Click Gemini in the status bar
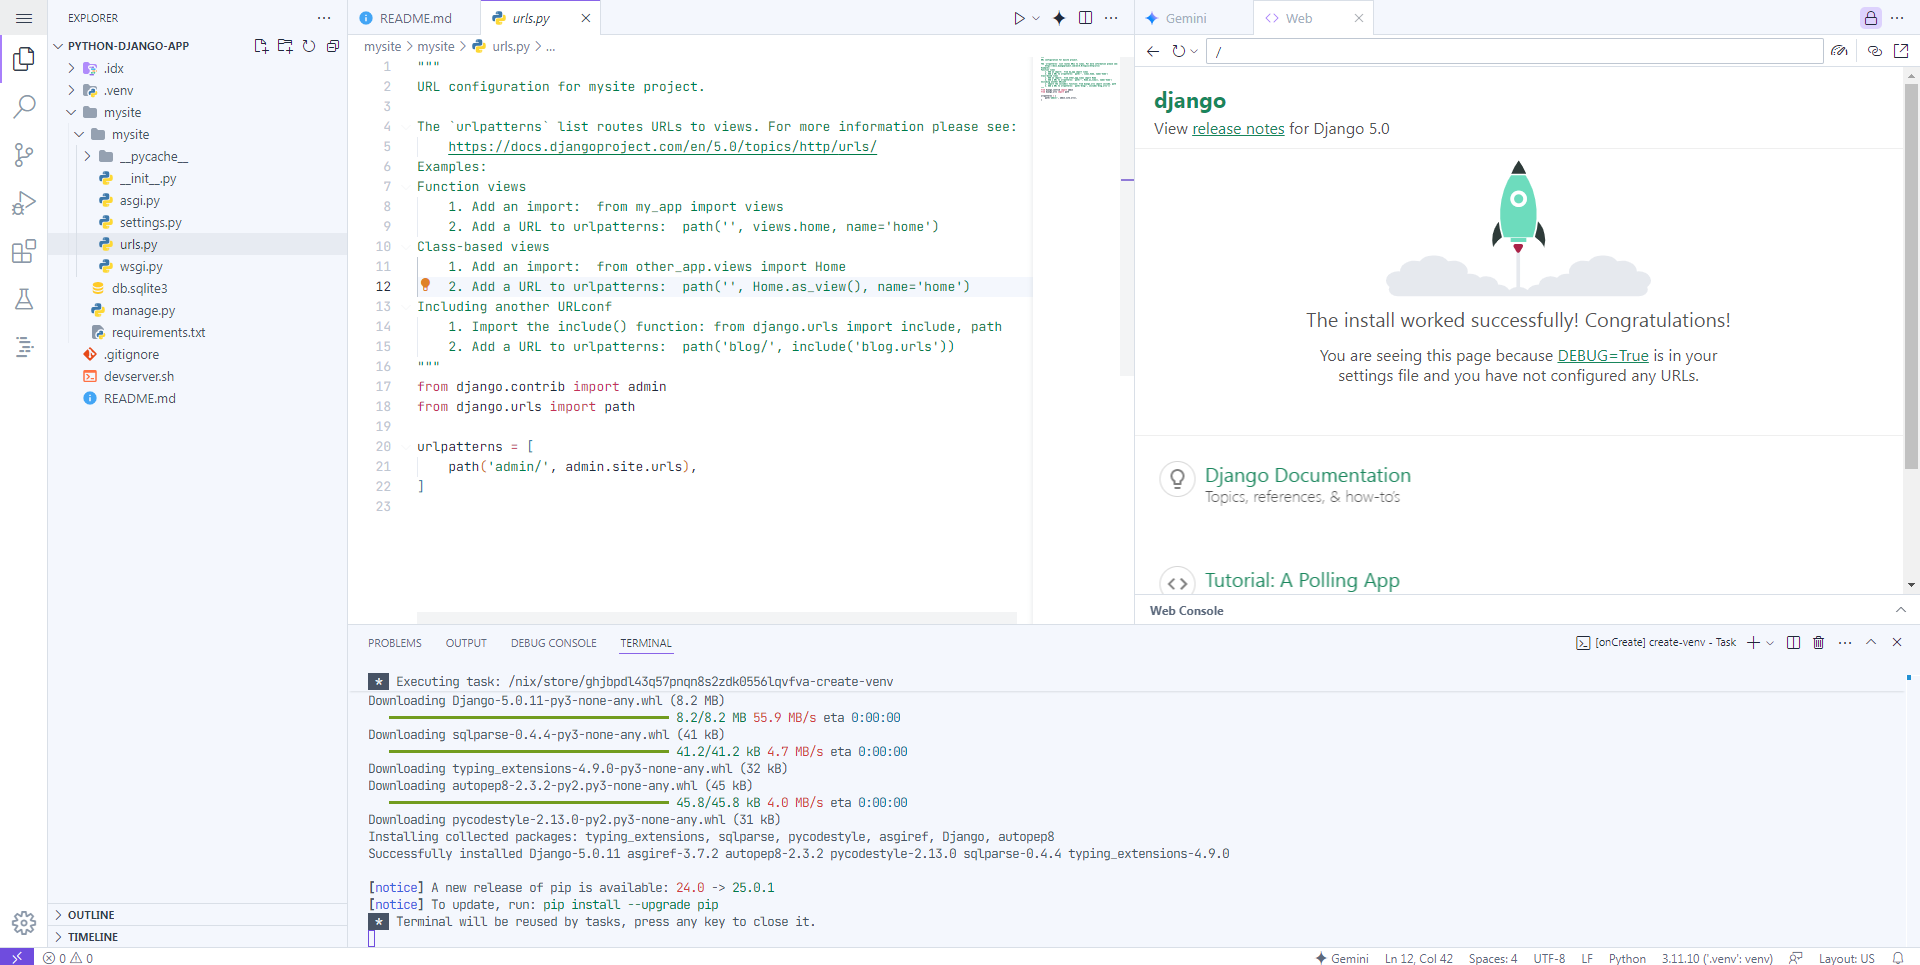 click(x=1342, y=958)
